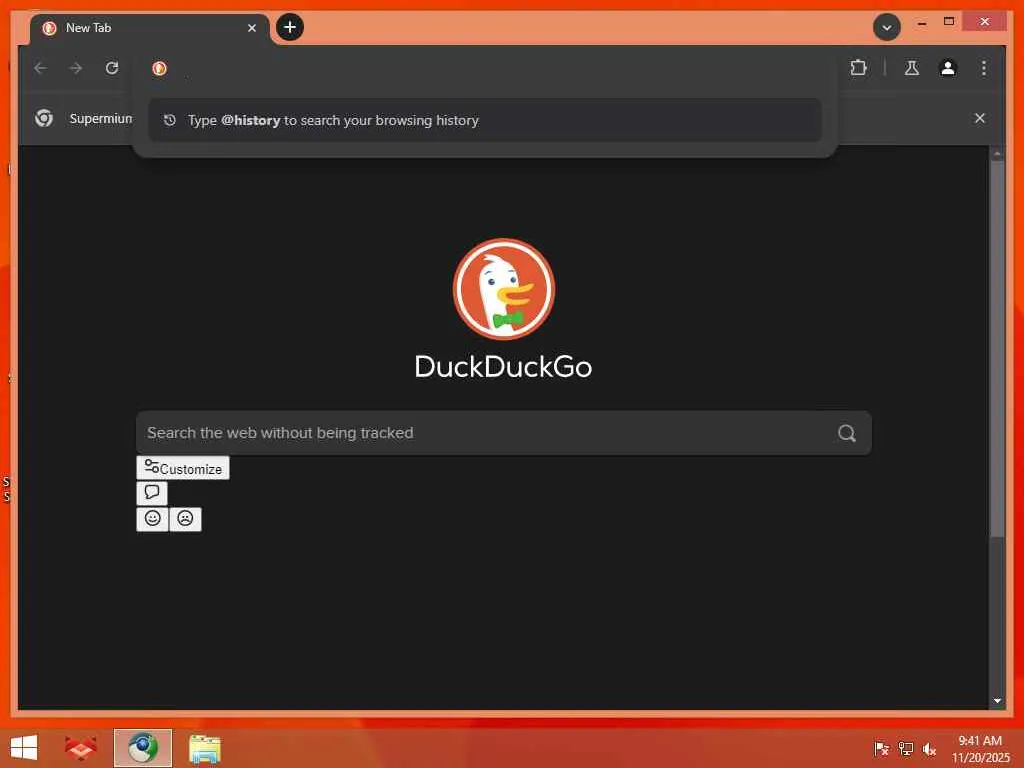Viewport: 1024px width, 768px height.
Task: Open the Extensions puzzle icon
Action: (x=859, y=67)
